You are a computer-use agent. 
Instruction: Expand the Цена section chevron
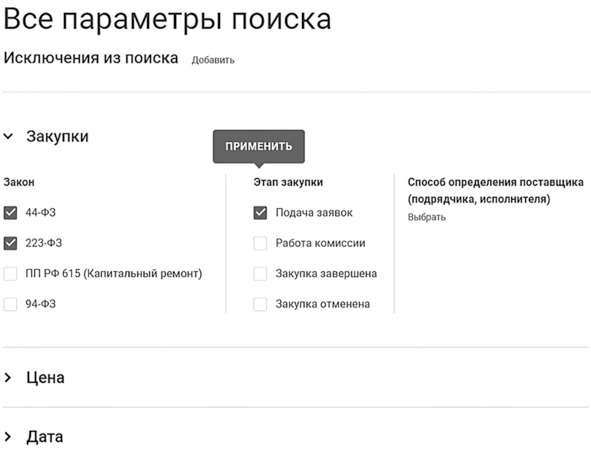tap(8, 377)
